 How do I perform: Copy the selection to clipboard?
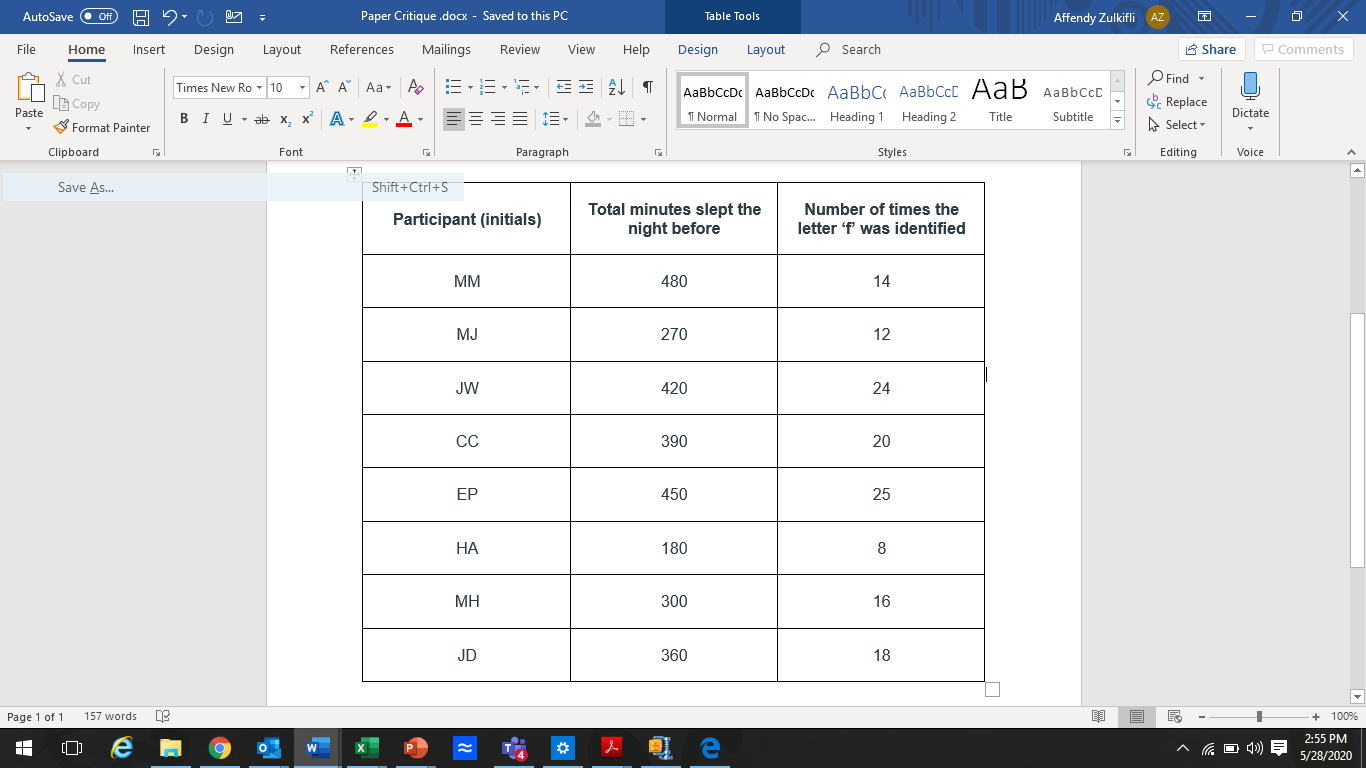(x=77, y=104)
